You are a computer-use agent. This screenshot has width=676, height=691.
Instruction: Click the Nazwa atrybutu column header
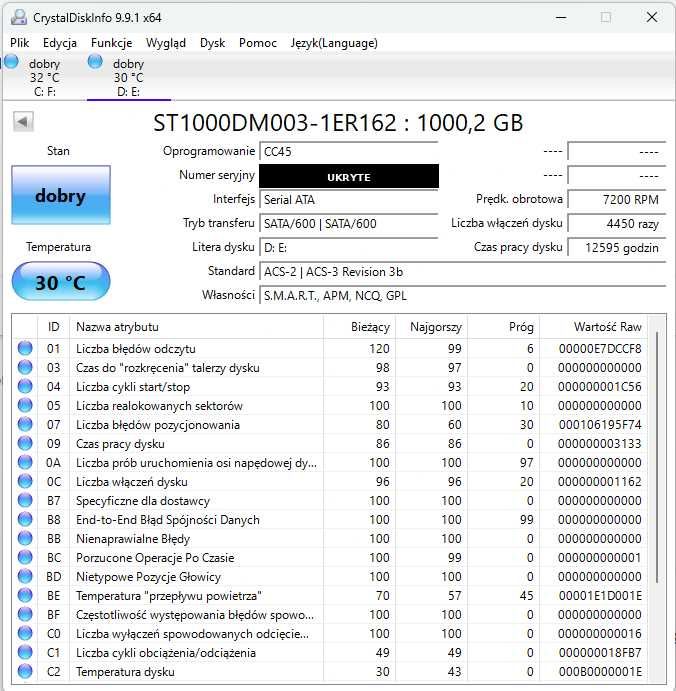coord(197,327)
